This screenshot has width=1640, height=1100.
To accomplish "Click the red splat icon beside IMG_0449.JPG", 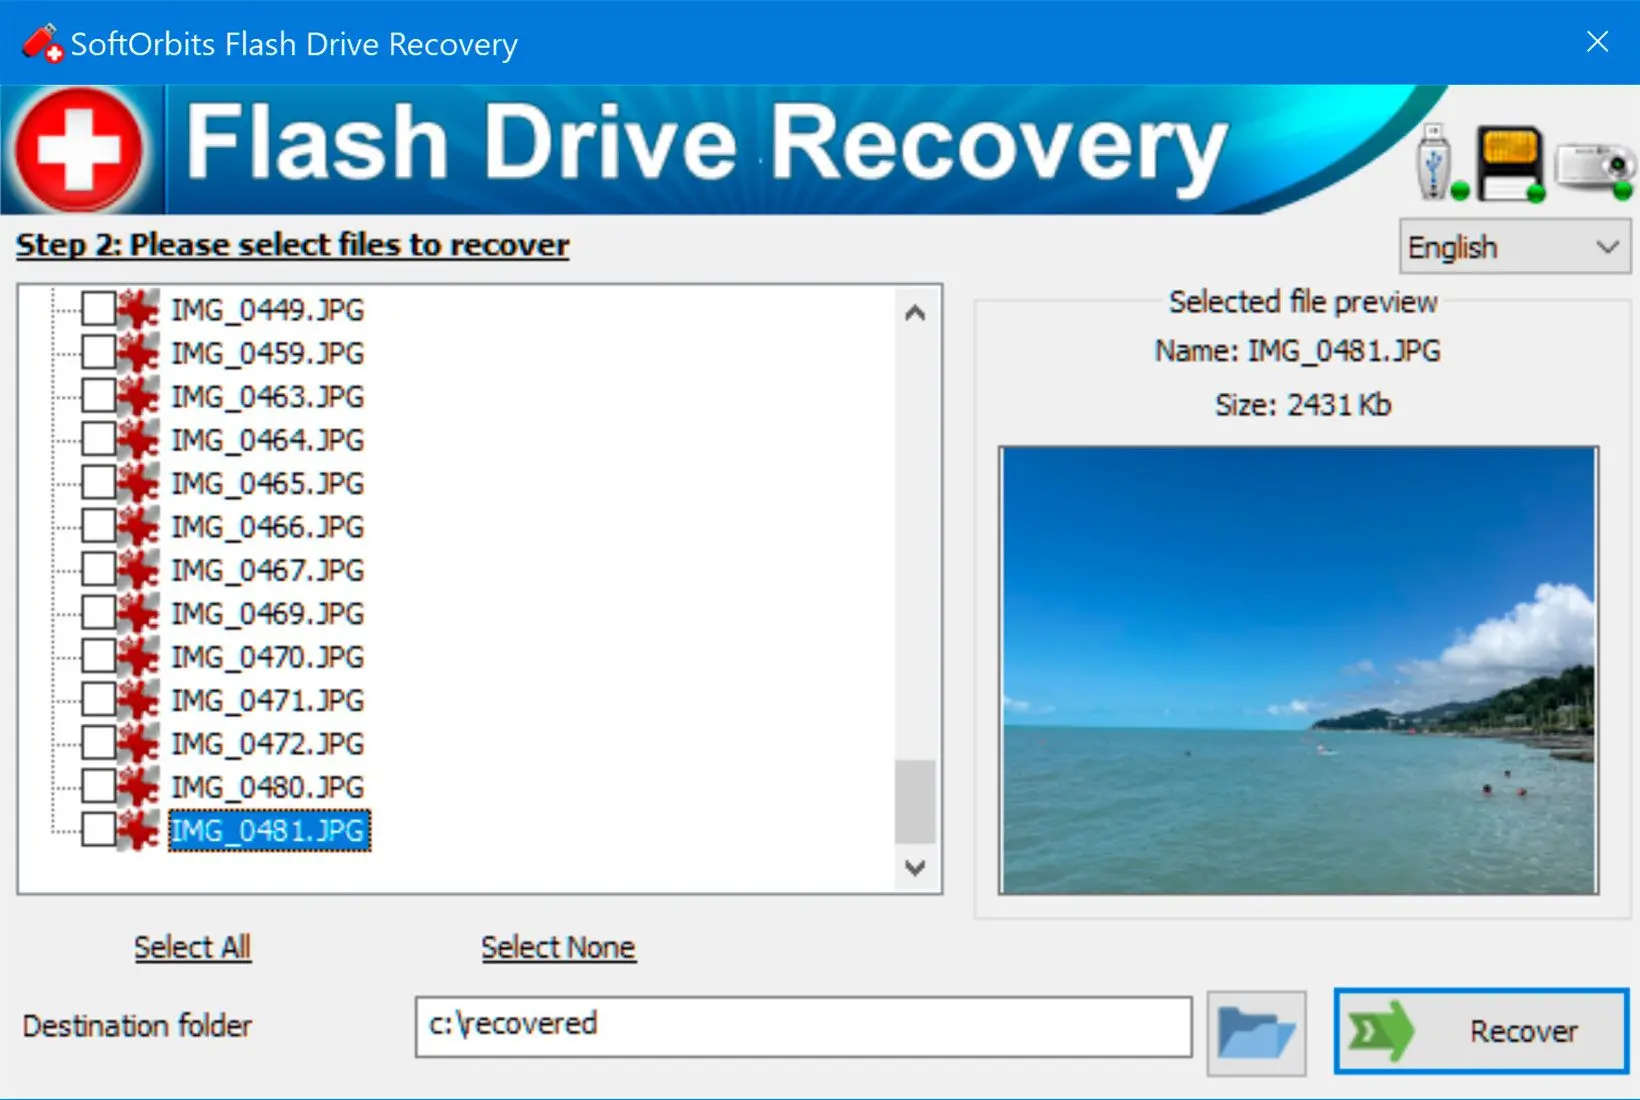I will click(138, 310).
